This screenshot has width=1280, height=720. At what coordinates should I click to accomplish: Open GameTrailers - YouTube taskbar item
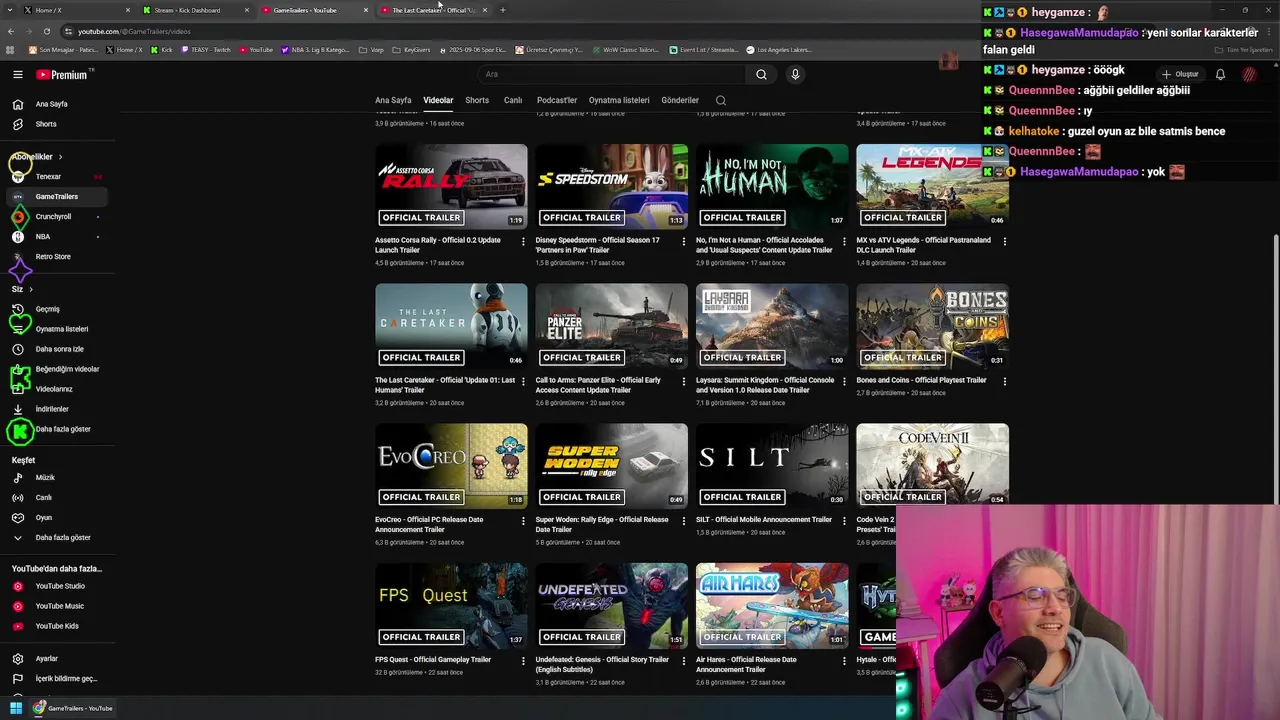[71, 708]
